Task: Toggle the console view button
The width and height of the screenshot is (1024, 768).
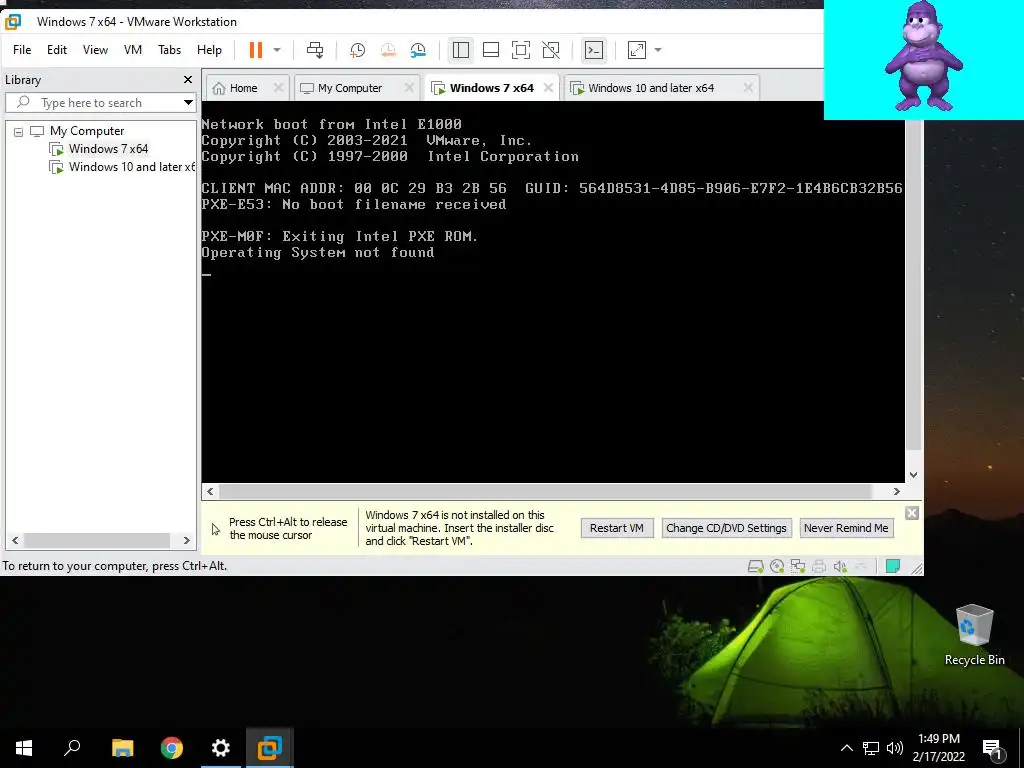Action: (x=594, y=50)
